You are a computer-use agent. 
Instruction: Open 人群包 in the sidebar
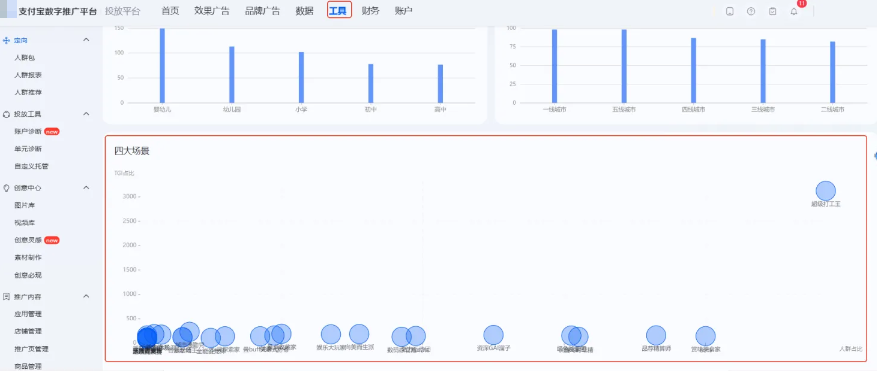(25, 58)
